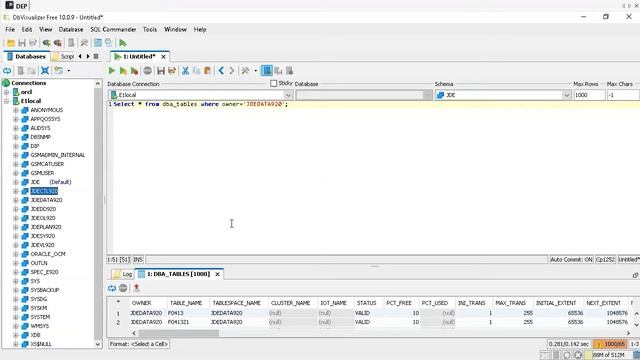This screenshot has width=640, height=360.
Task: Click the highlighted blue editor layout icon
Action: (x=267, y=71)
